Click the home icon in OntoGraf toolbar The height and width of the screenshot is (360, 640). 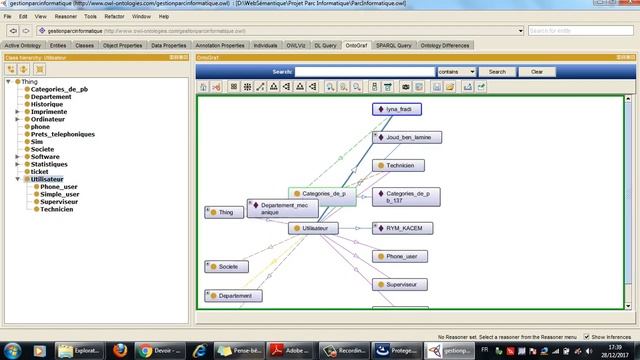[x=203, y=87]
